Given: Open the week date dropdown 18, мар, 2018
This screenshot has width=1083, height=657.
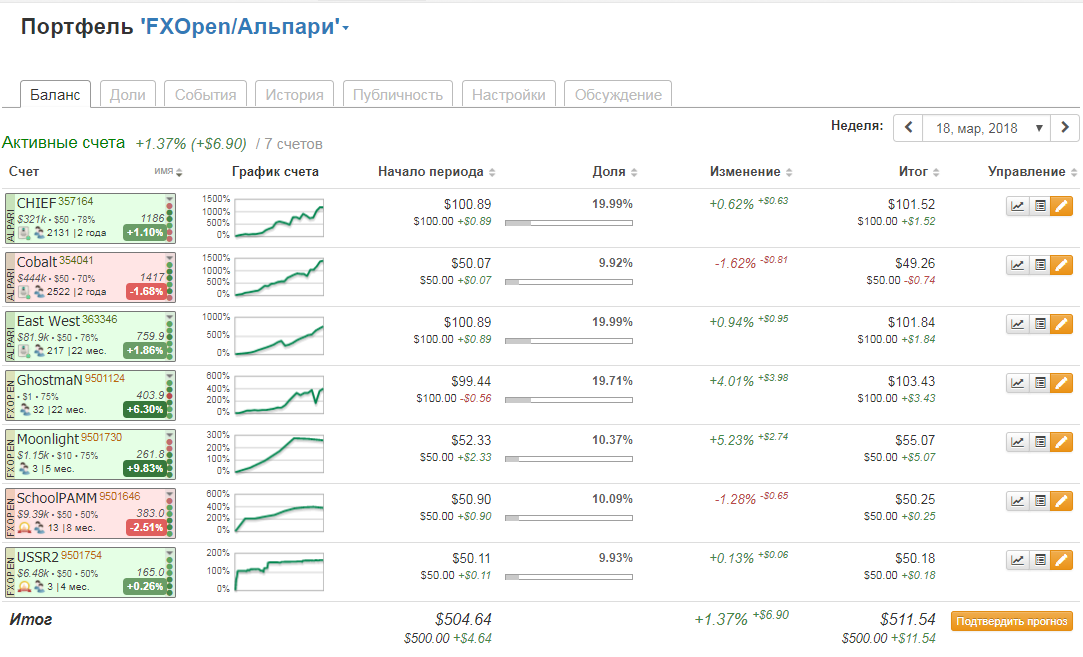Looking at the screenshot, I should click(x=986, y=128).
